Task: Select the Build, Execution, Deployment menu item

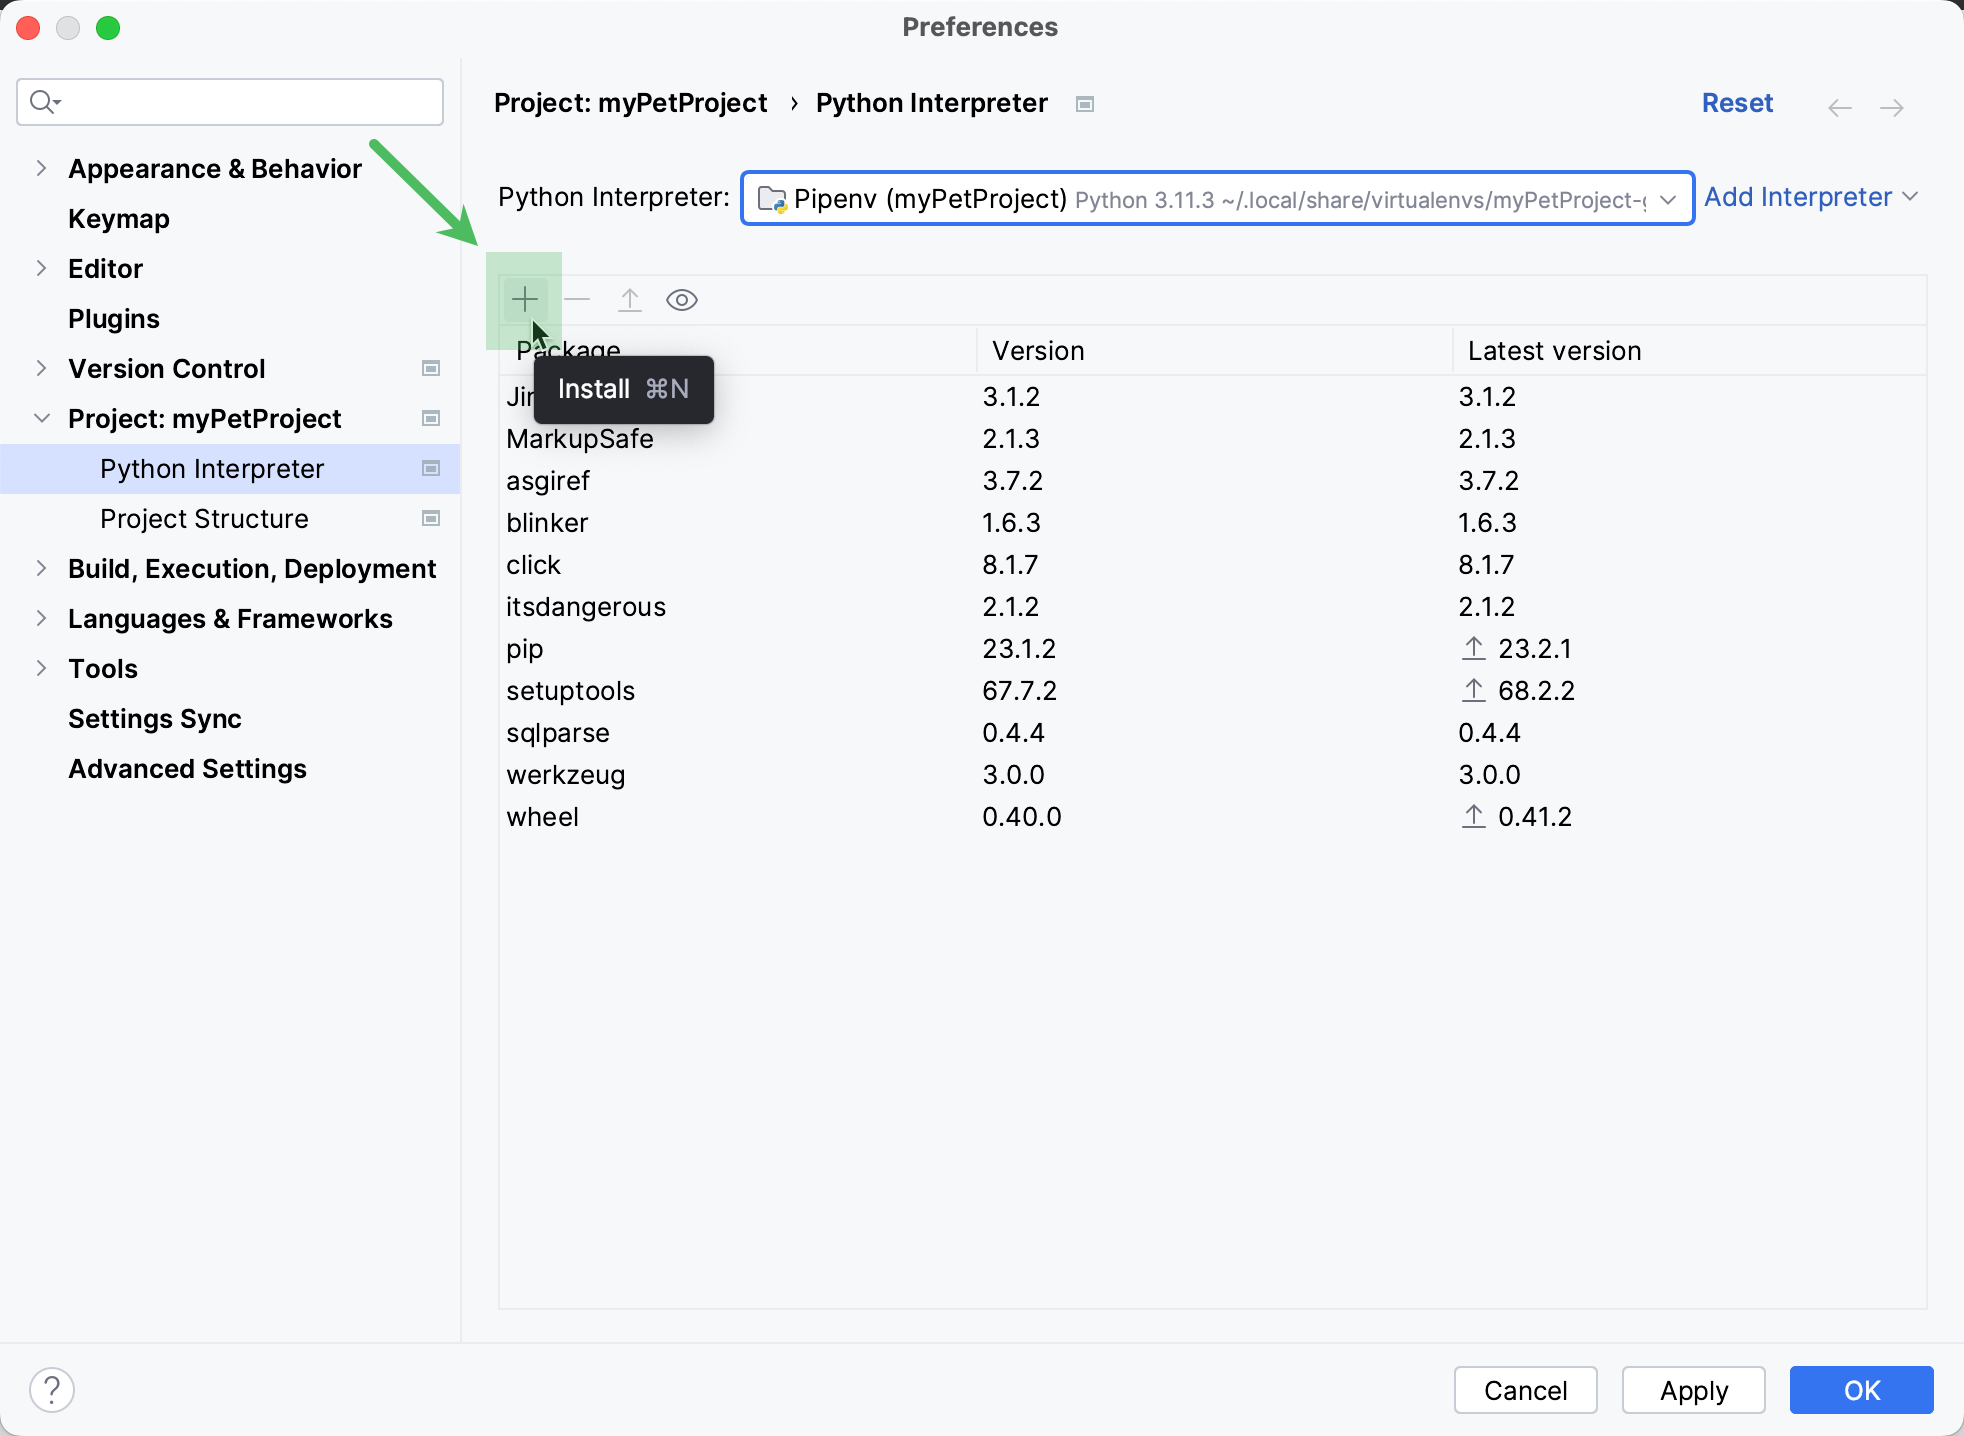Action: (x=252, y=569)
